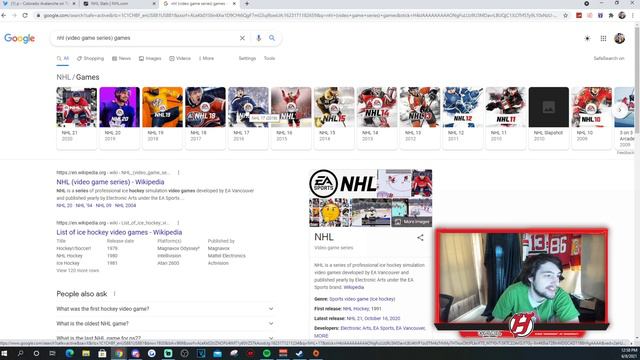This screenshot has width=640, height=360.
Task: Expand 'What was the first hockey video game?'
Action: click(x=165, y=309)
